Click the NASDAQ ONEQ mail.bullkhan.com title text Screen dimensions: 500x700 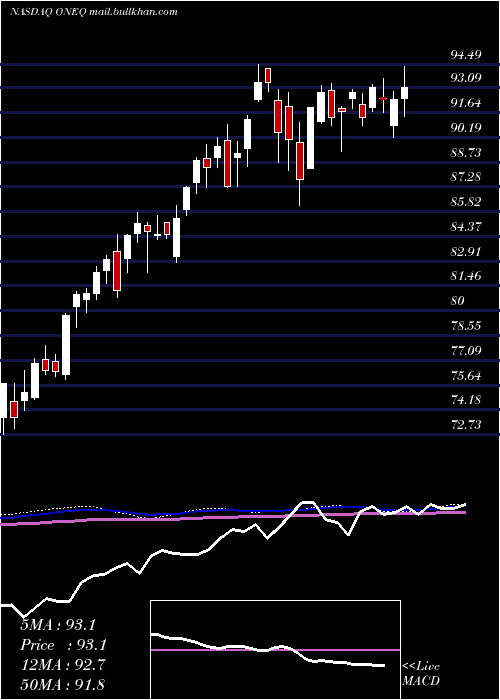coord(93,12)
